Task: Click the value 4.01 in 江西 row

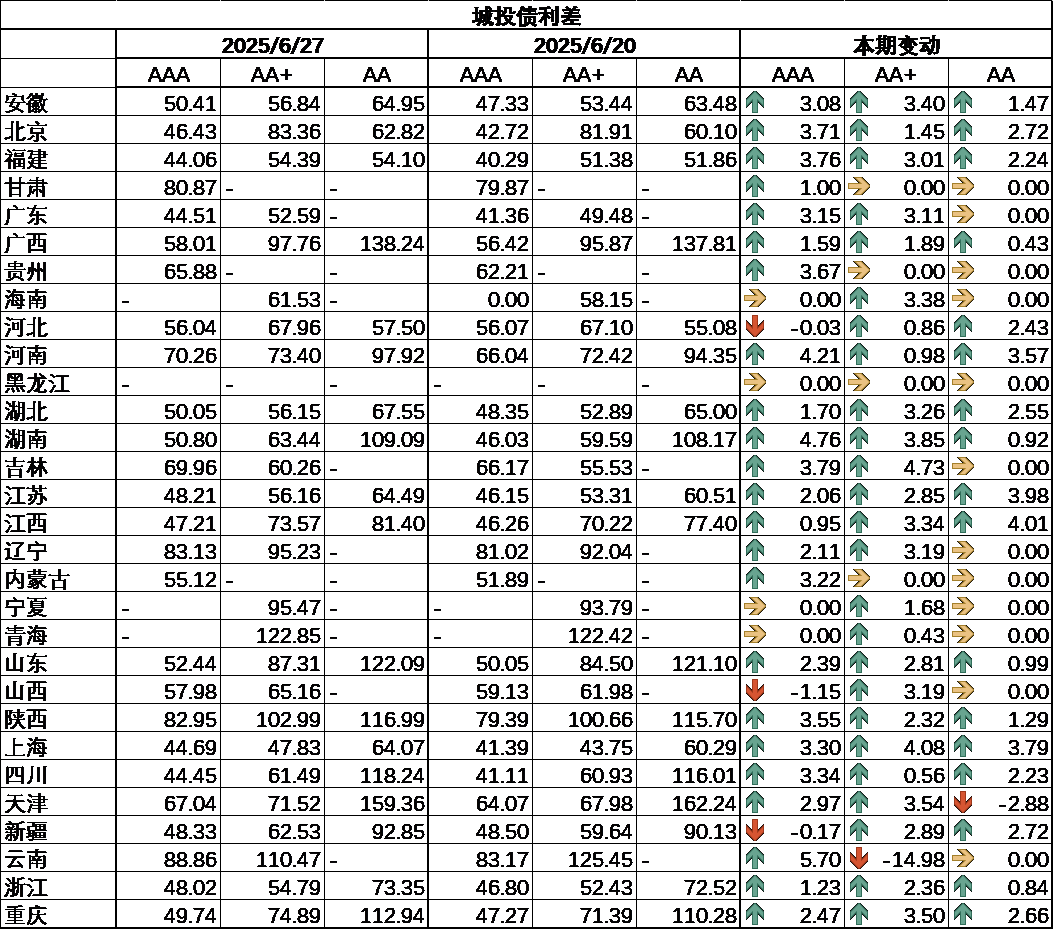Action: tap(1028, 523)
